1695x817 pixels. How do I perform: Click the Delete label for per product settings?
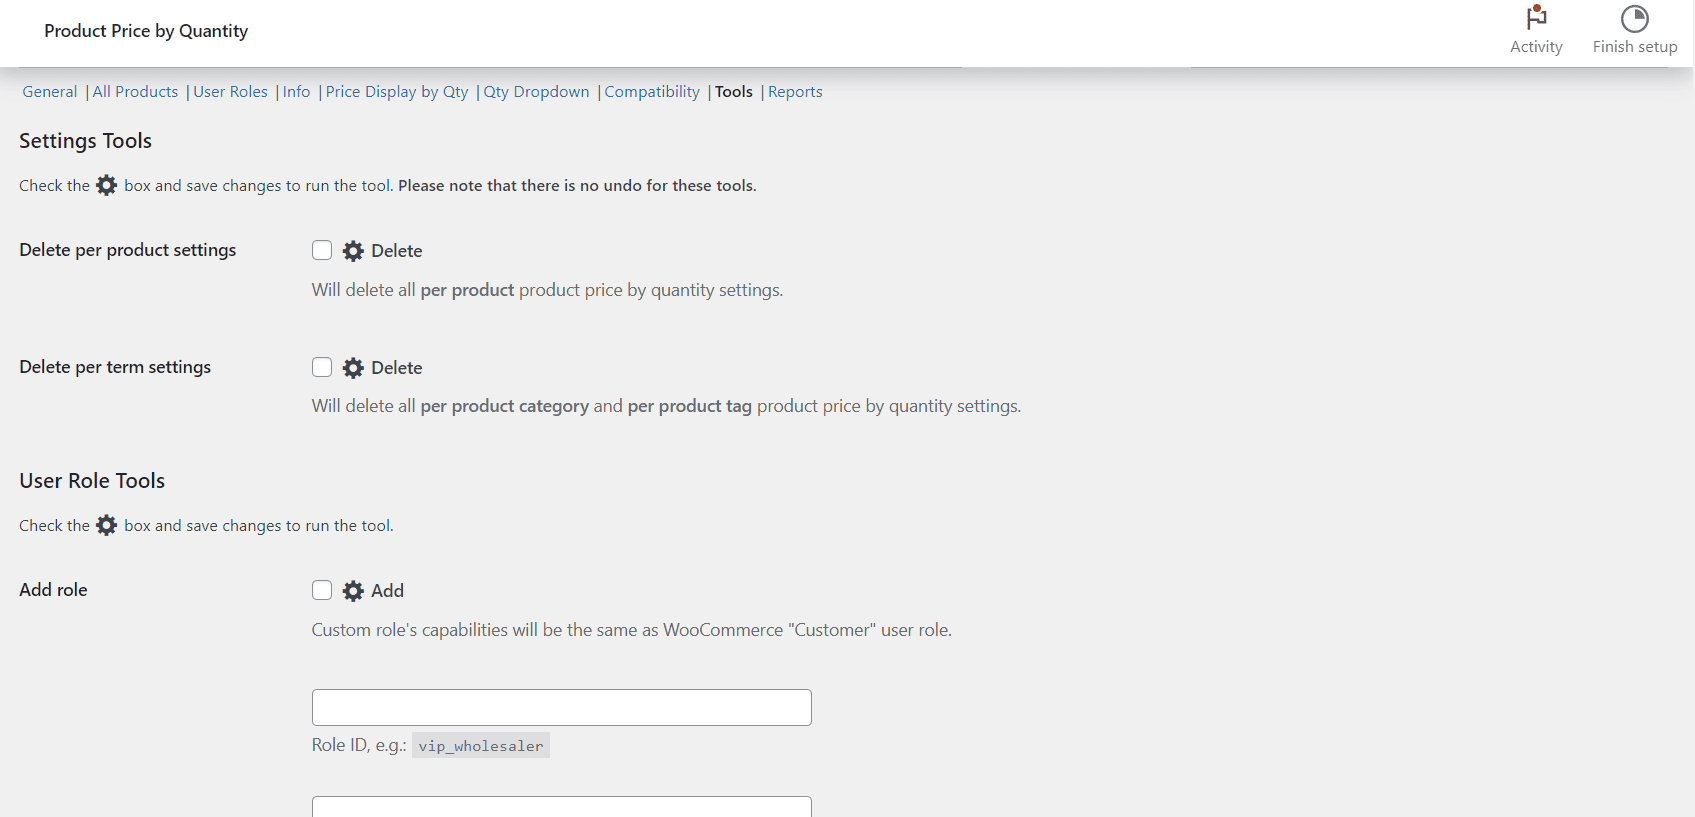pyautogui.click(x=397, y=251)
